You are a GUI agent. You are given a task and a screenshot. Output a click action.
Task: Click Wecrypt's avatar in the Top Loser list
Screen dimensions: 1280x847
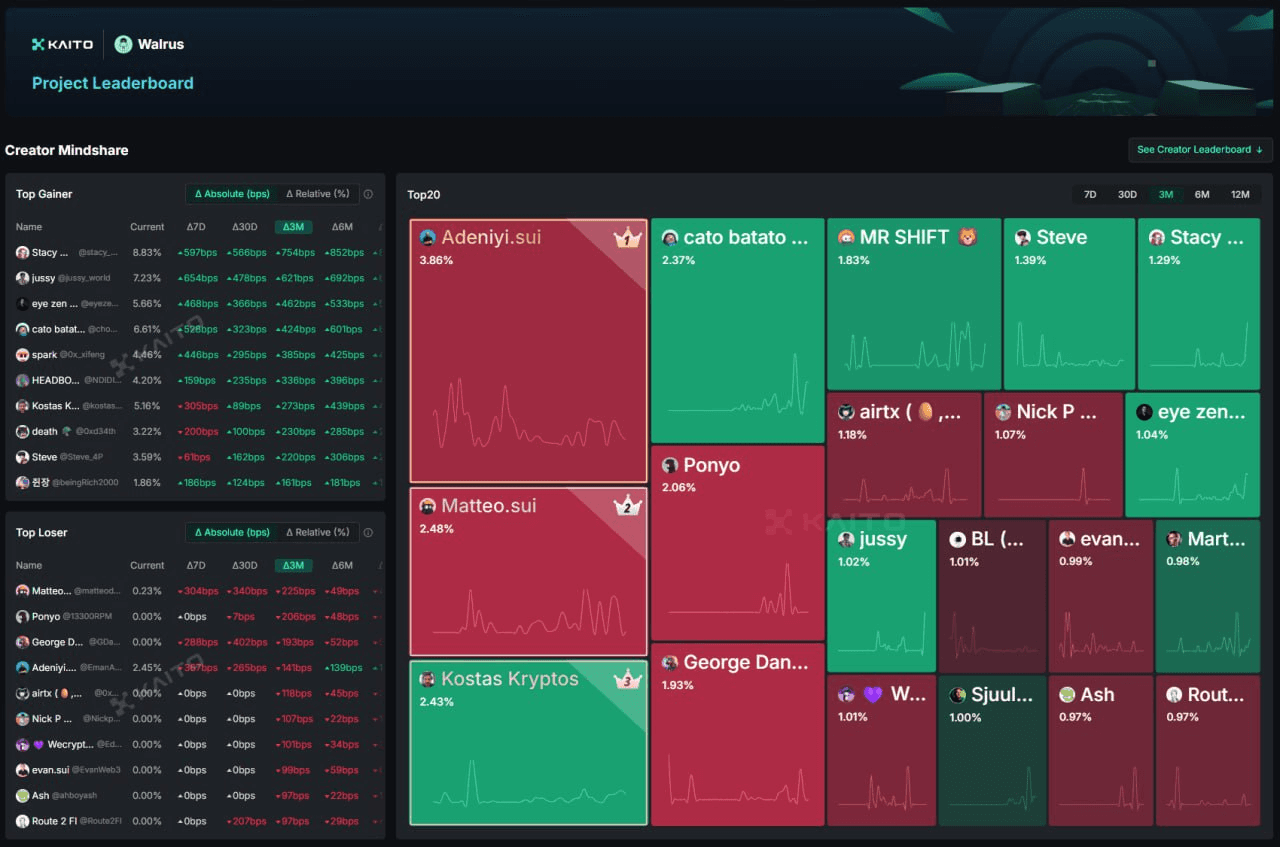tap(22, 745)
